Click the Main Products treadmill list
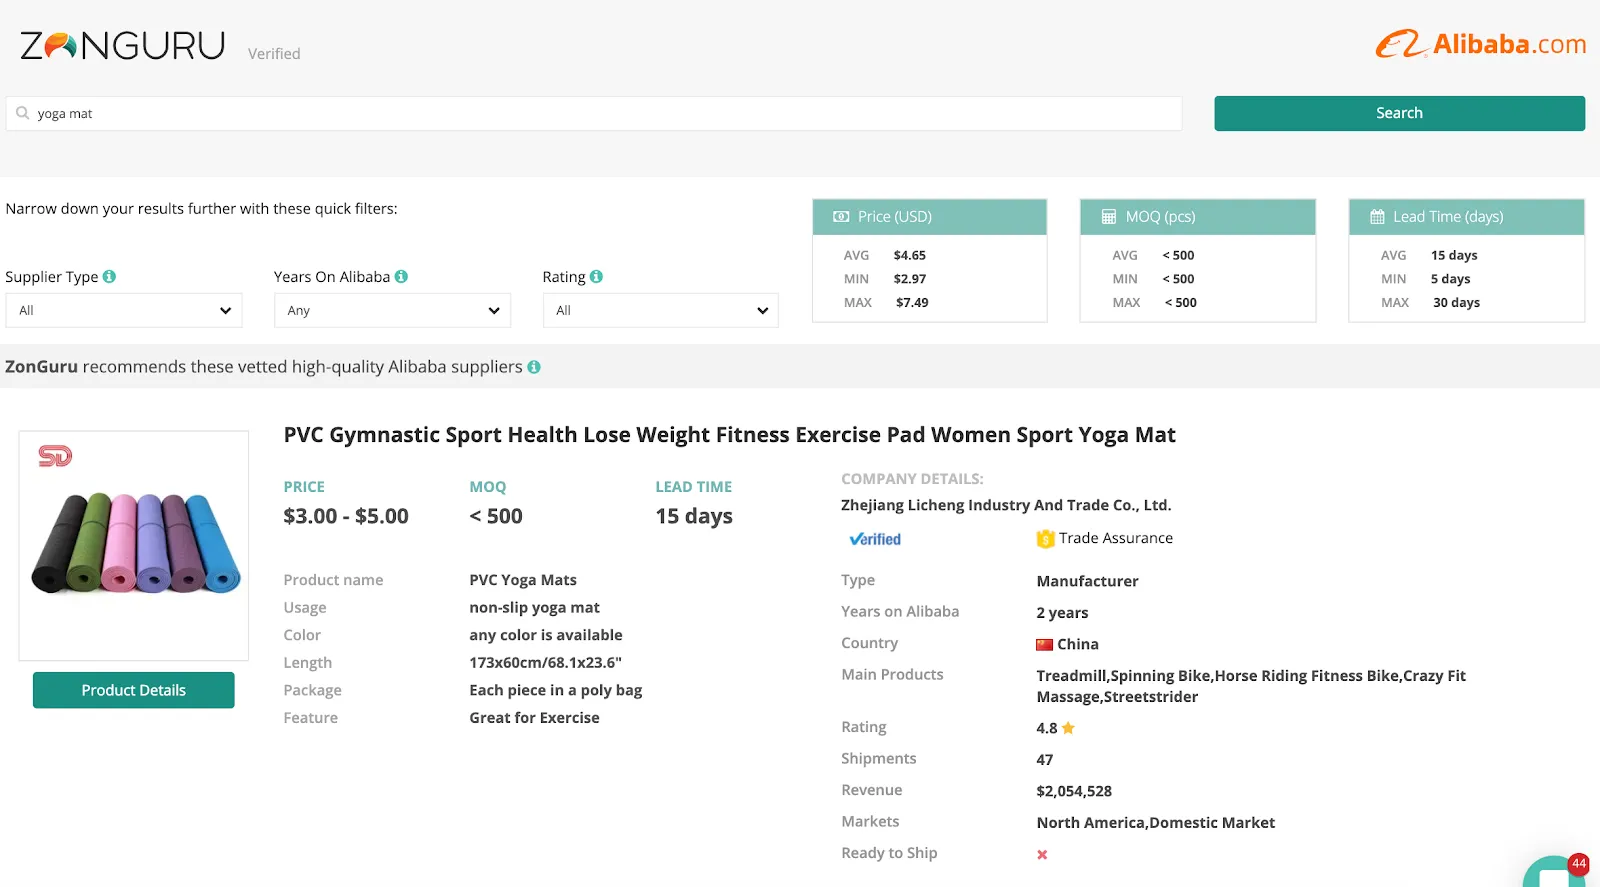The height and width of the screenshot is (887, 1600). pos(1251,686)
